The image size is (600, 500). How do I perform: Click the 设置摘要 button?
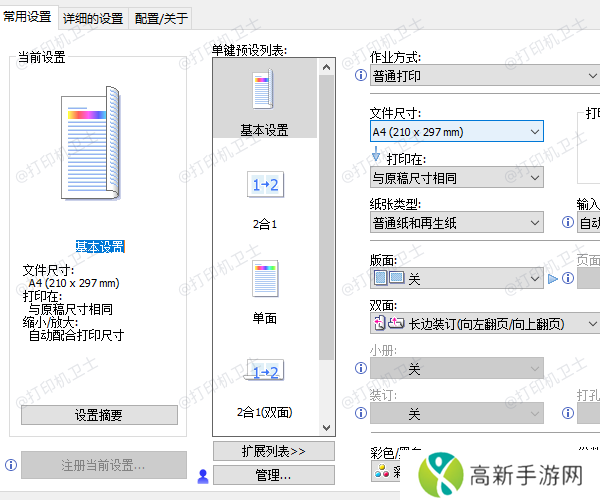point(99,415)
